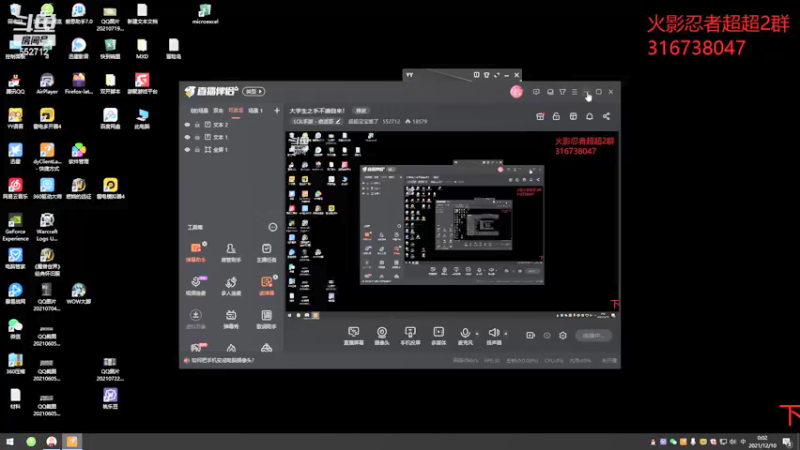Viewport: 800px width, 450px height.
Task: Hide the 文本 1 source layer
Action: (x=187, y=137)
